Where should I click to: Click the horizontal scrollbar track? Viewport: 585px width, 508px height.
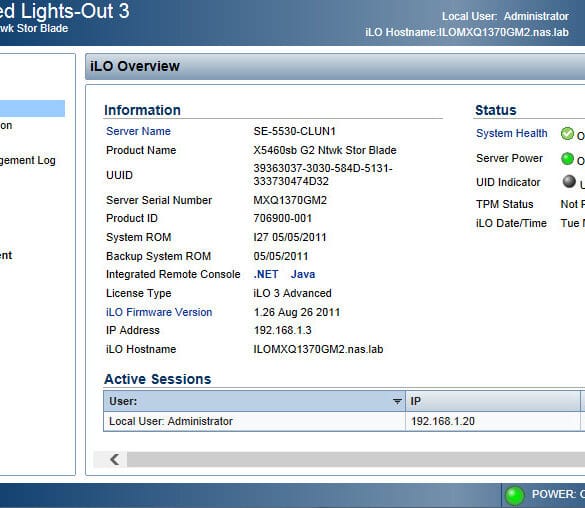tap(356, 459)
